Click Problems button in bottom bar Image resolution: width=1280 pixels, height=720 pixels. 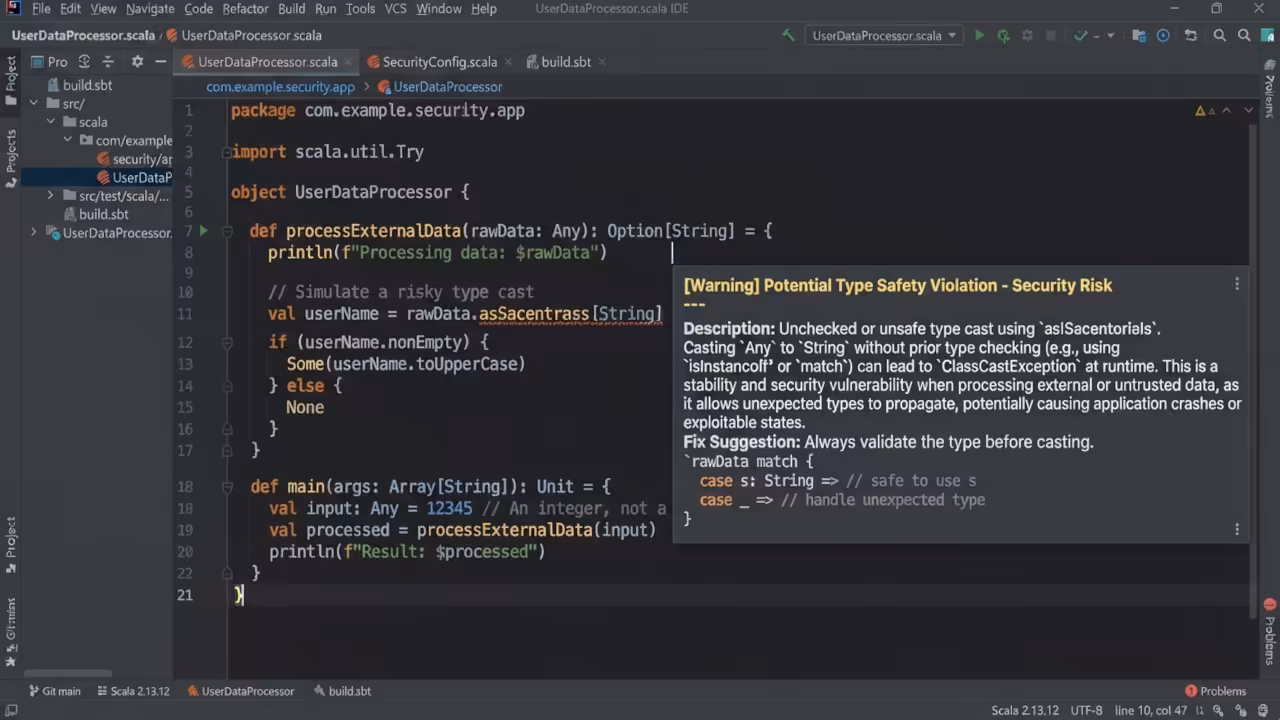point(1216,691)
